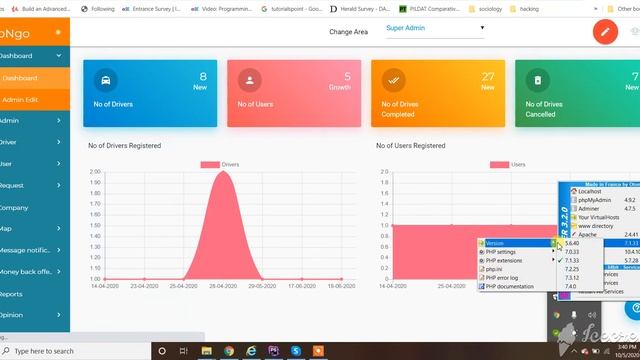Open the 'Following' bookmark
The height and width of the screenshot is (360, 640).
click(98, 9)
